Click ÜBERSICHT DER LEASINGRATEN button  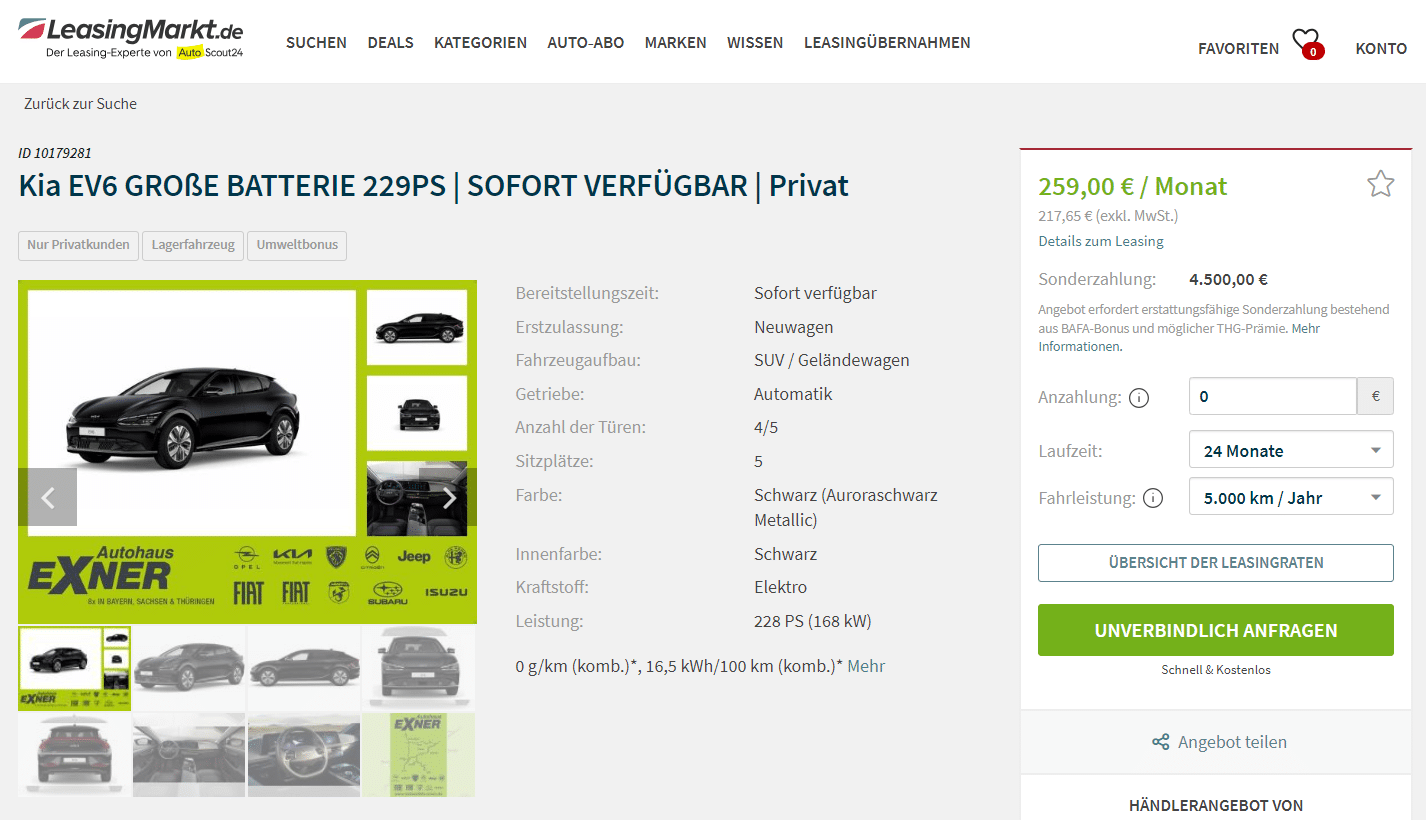click(1215, 563)
